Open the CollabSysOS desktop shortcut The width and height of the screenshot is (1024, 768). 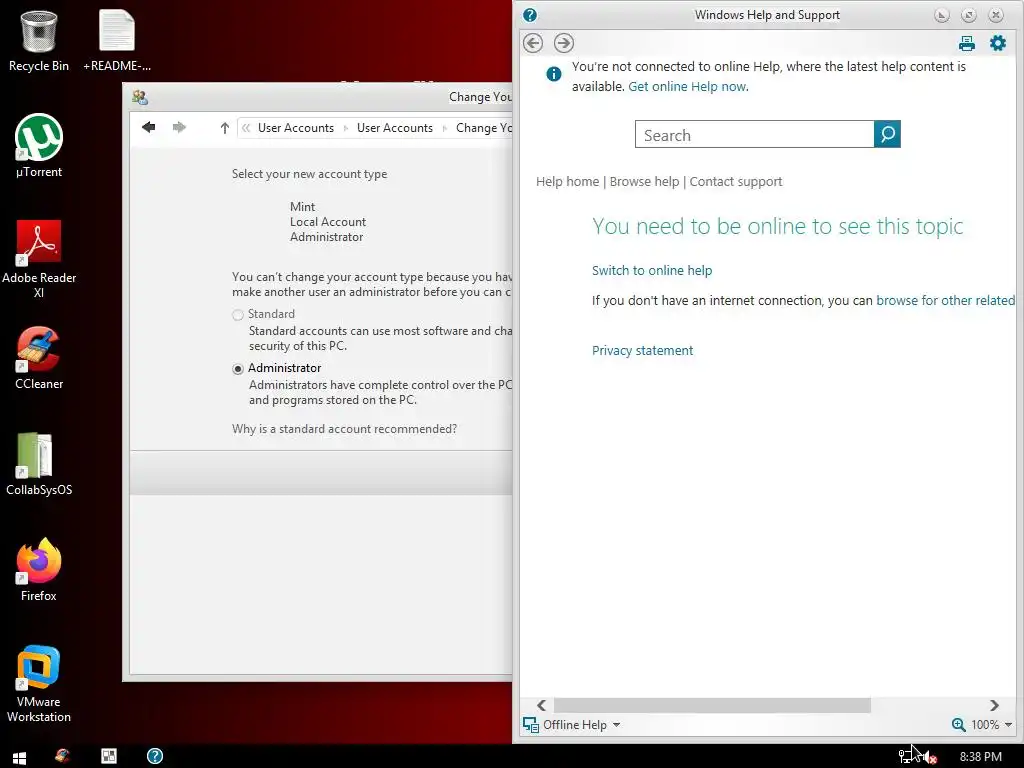coord(39,464)
